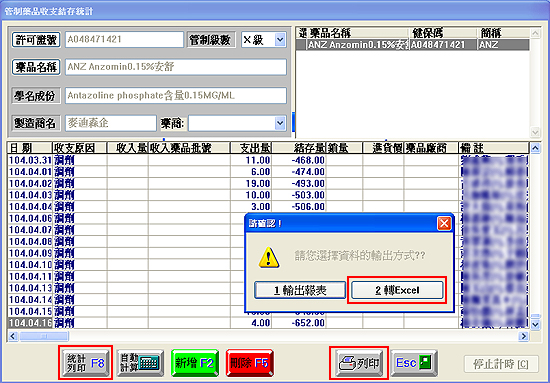Click the Esc exit button

click(x=414, y=363)
